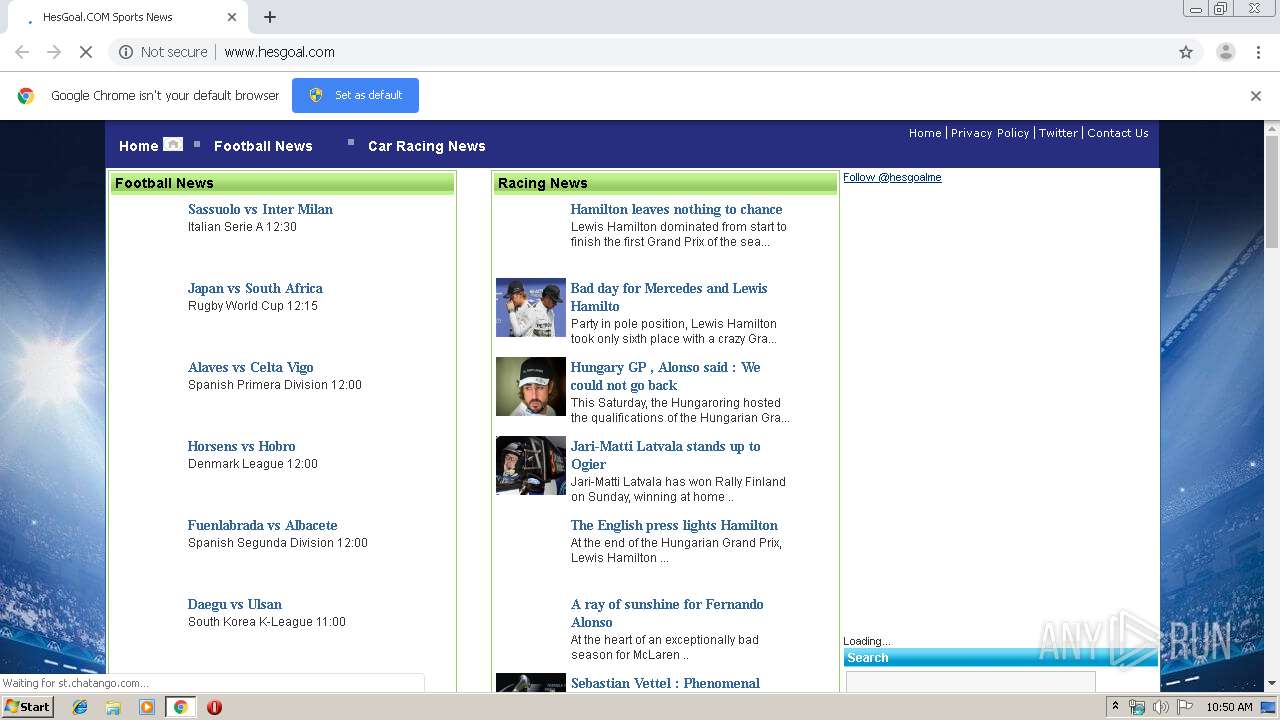The height and width of the screenshot is (720, 1280).
Task: Open the Not secure site info icon
Action: [x=126, y=52]
